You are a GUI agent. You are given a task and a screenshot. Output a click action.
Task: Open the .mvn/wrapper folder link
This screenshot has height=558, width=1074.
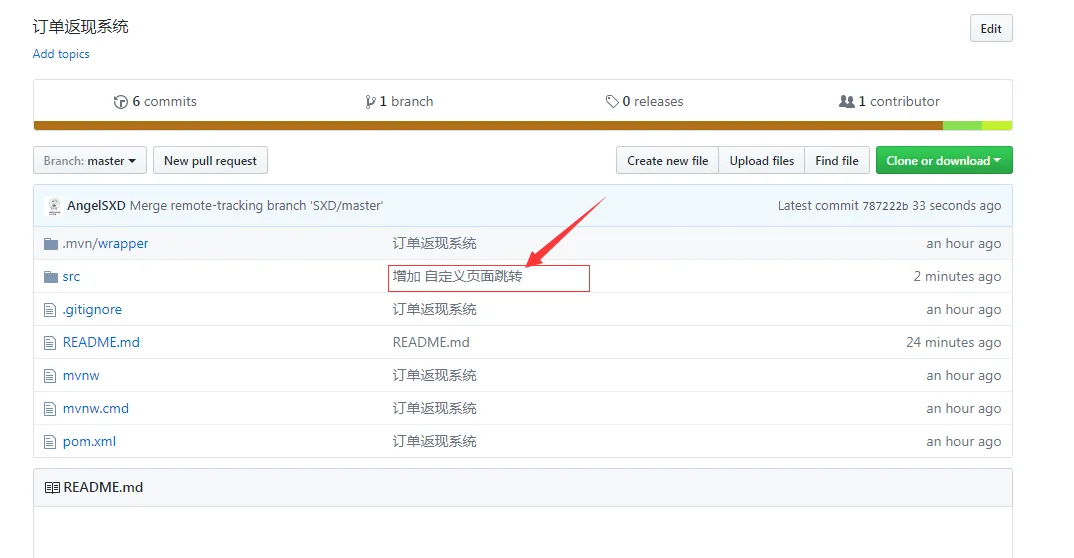pyautogui.click(x=105, y=244)
